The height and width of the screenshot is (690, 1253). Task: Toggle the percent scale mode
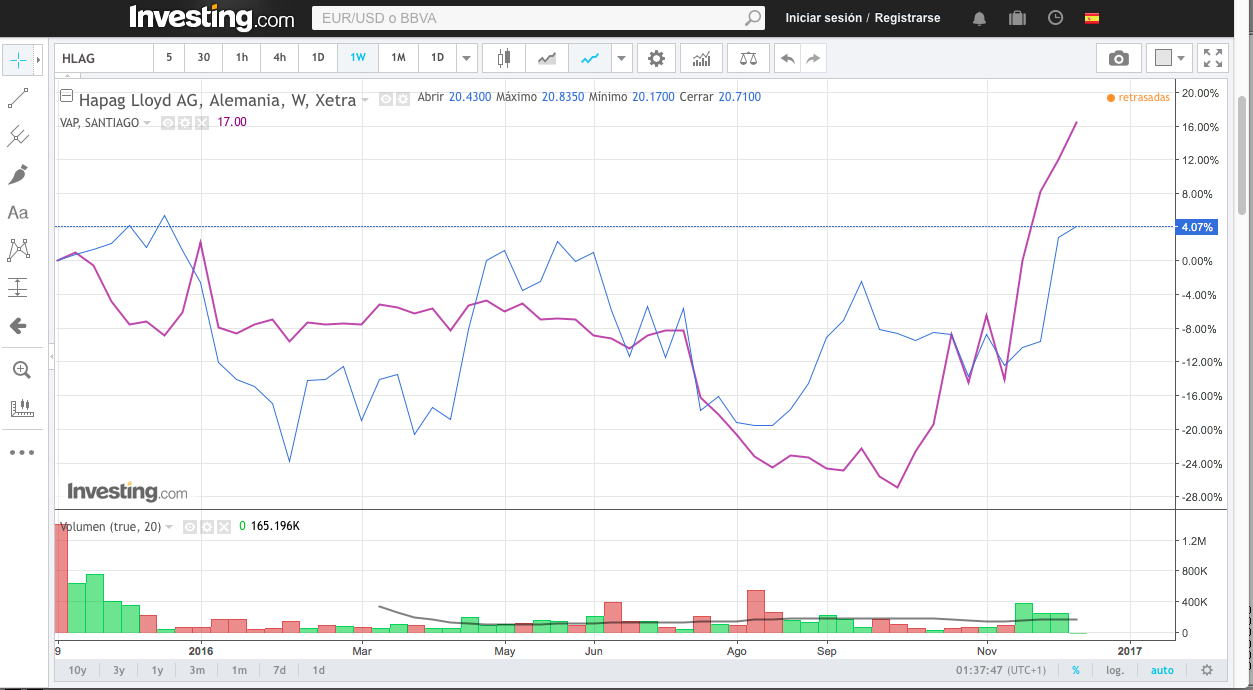coord(1076,670)
